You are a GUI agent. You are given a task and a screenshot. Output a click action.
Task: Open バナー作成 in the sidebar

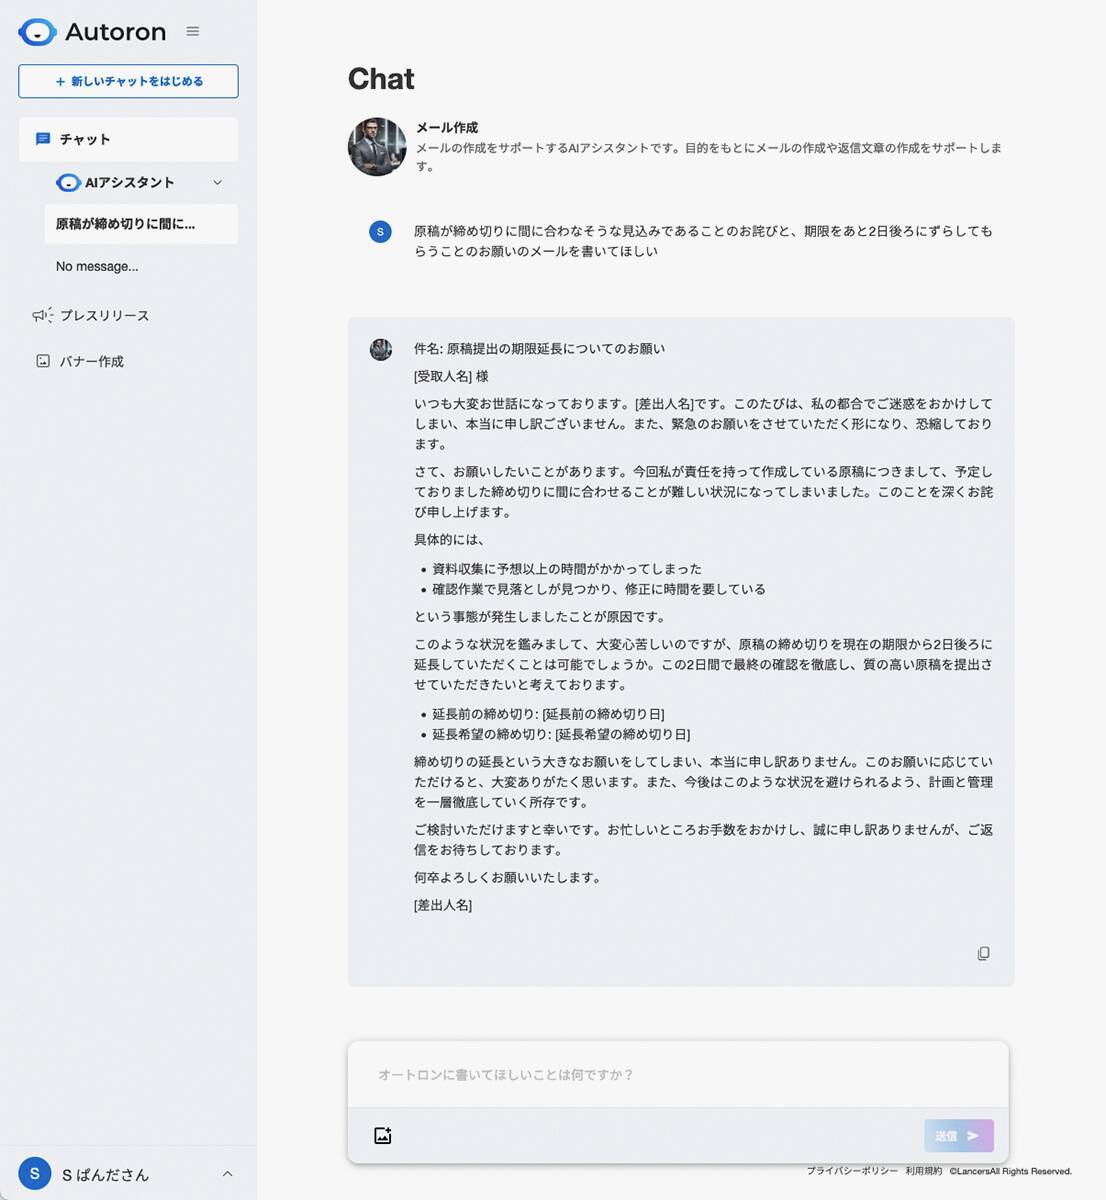coord(91,361)
